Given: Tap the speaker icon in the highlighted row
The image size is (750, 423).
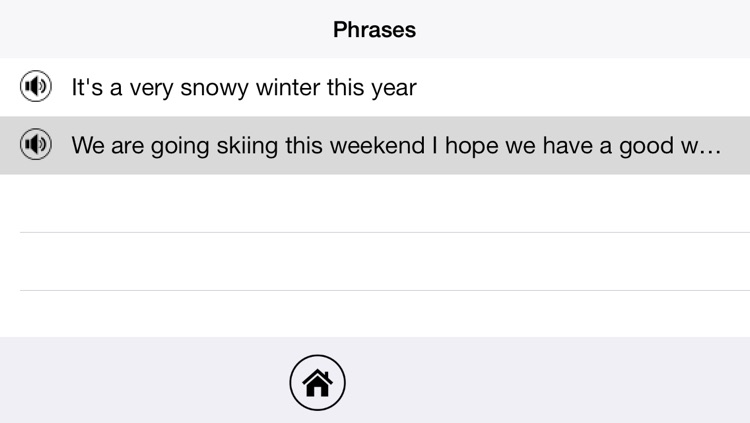Looking at the screenshot, I should tap(36, 144).
